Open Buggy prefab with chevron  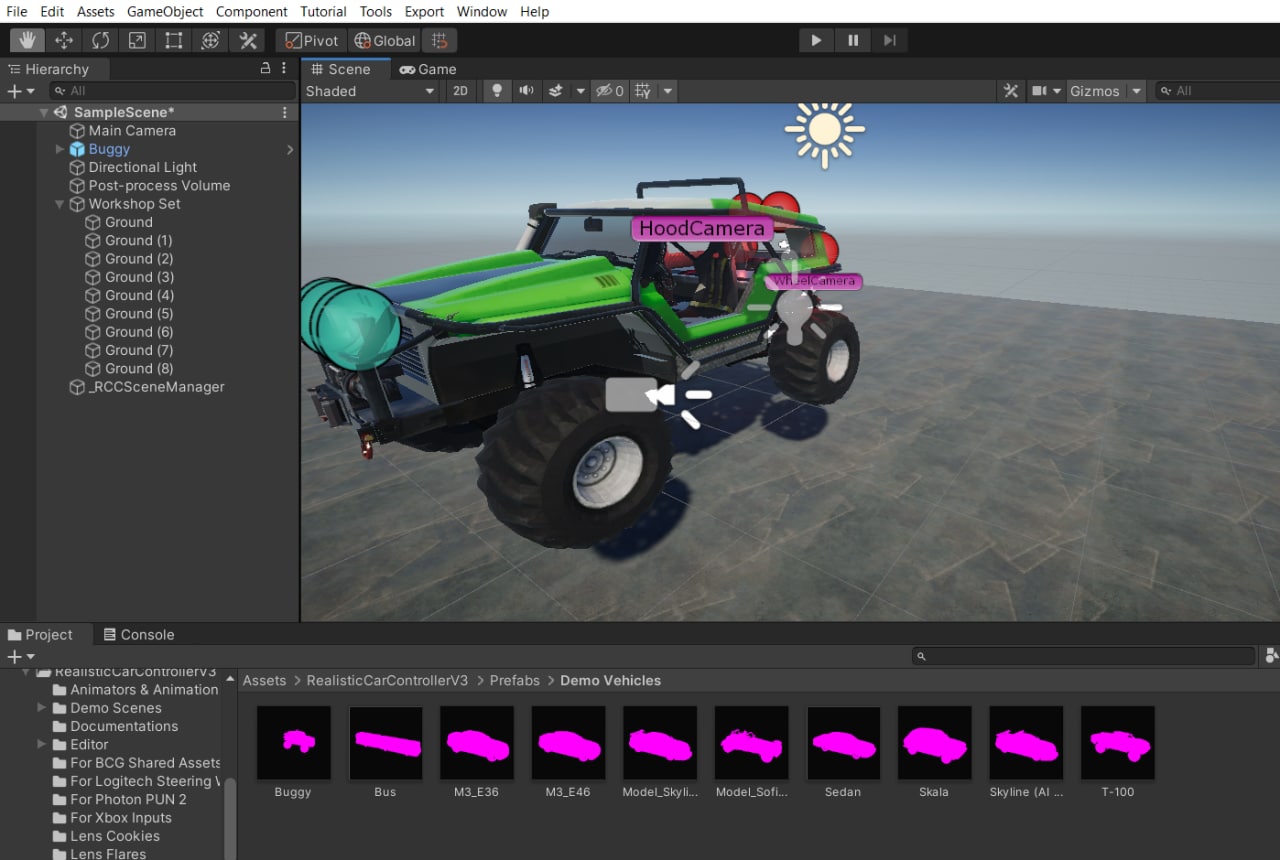click(x=290, y=149)
